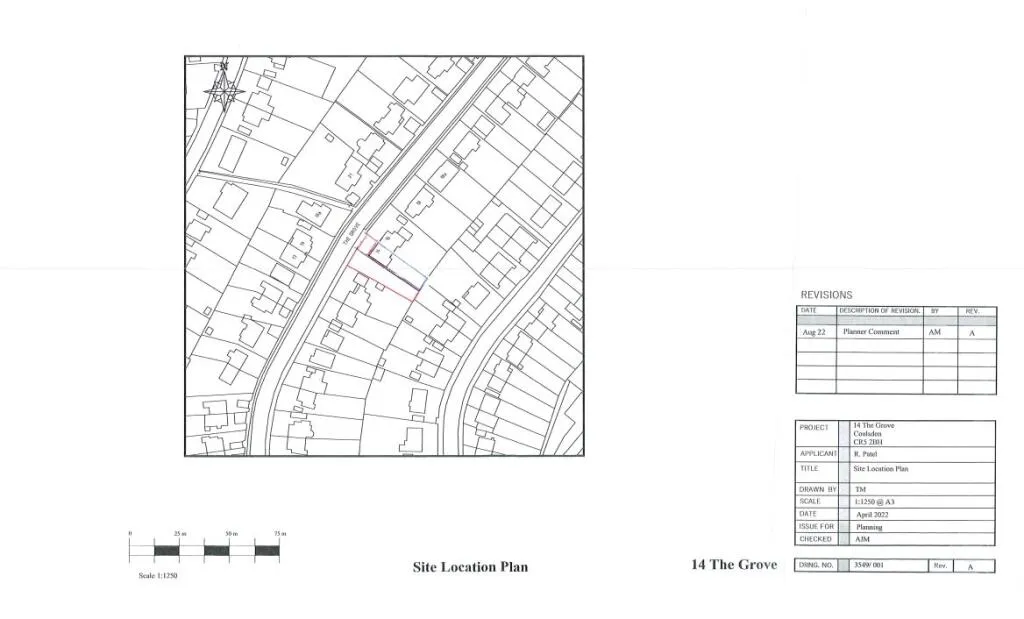1024x619 pixels.
Task: Click the 'Coulsdon' address line
Action: pyautogui.click(x=867, y=434)
